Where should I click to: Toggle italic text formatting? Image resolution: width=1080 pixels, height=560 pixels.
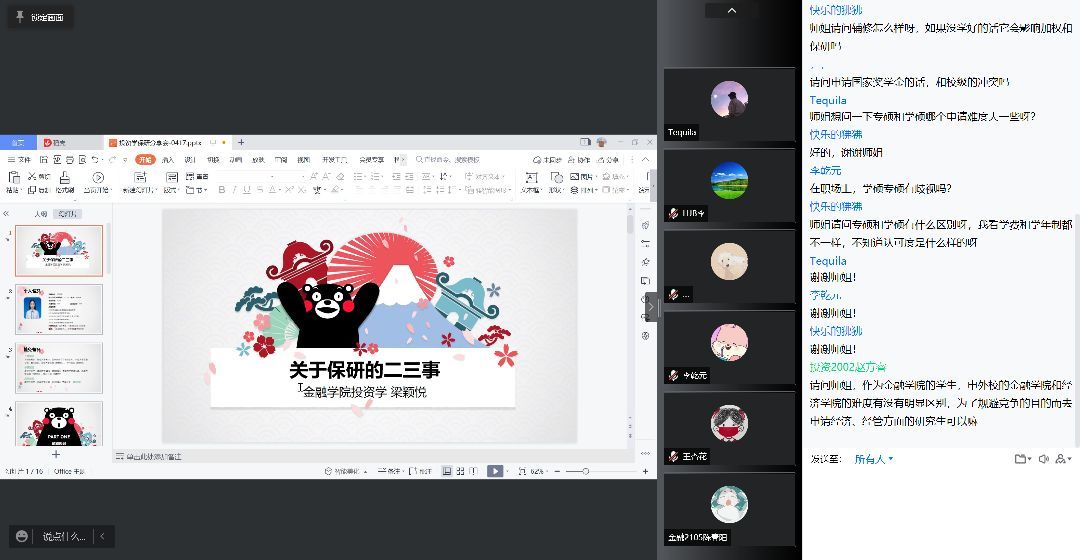point(234,190)
